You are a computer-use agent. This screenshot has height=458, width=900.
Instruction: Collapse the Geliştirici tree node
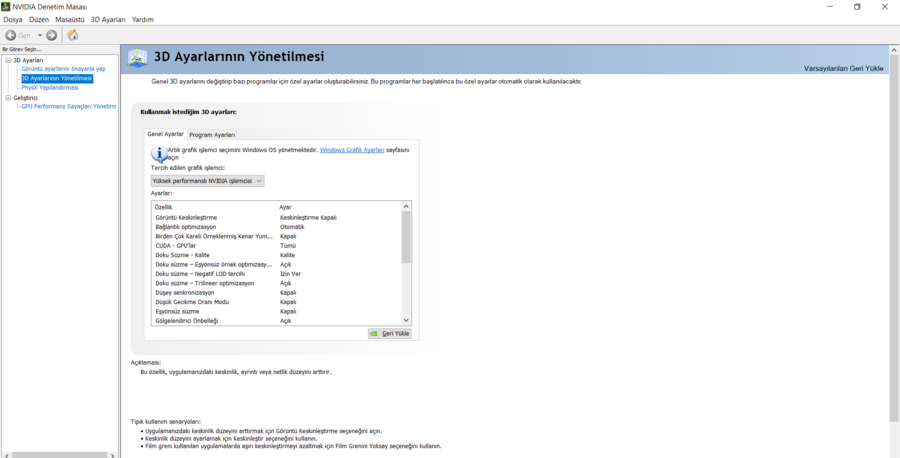tap(8, 98)
